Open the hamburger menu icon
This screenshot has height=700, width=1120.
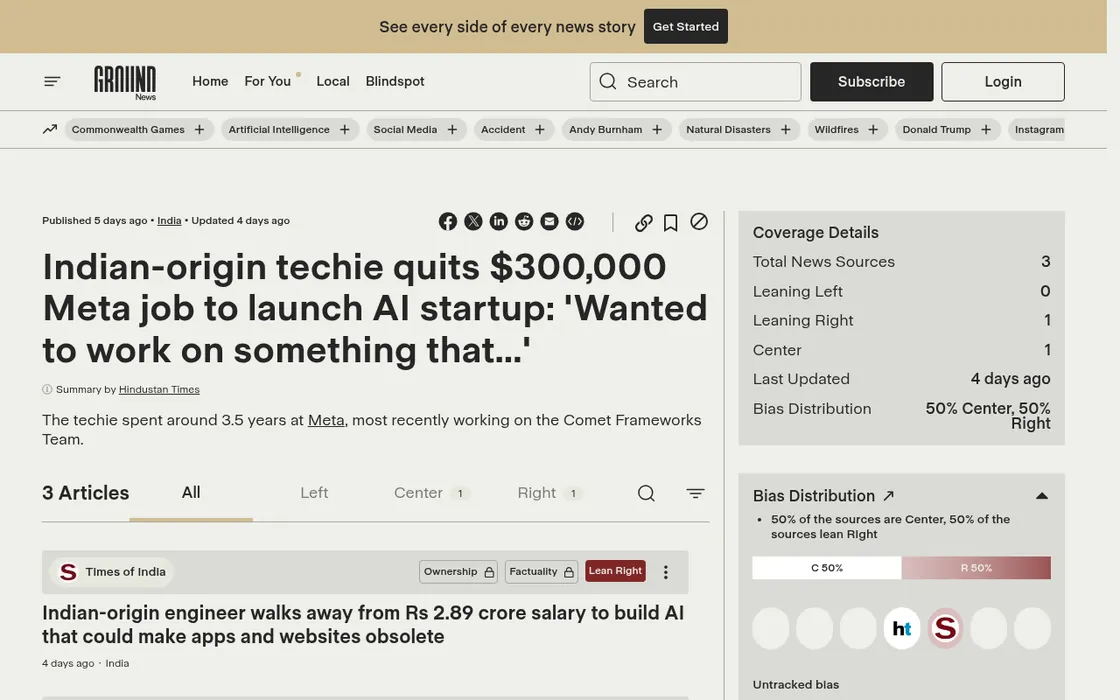(52, 81)
